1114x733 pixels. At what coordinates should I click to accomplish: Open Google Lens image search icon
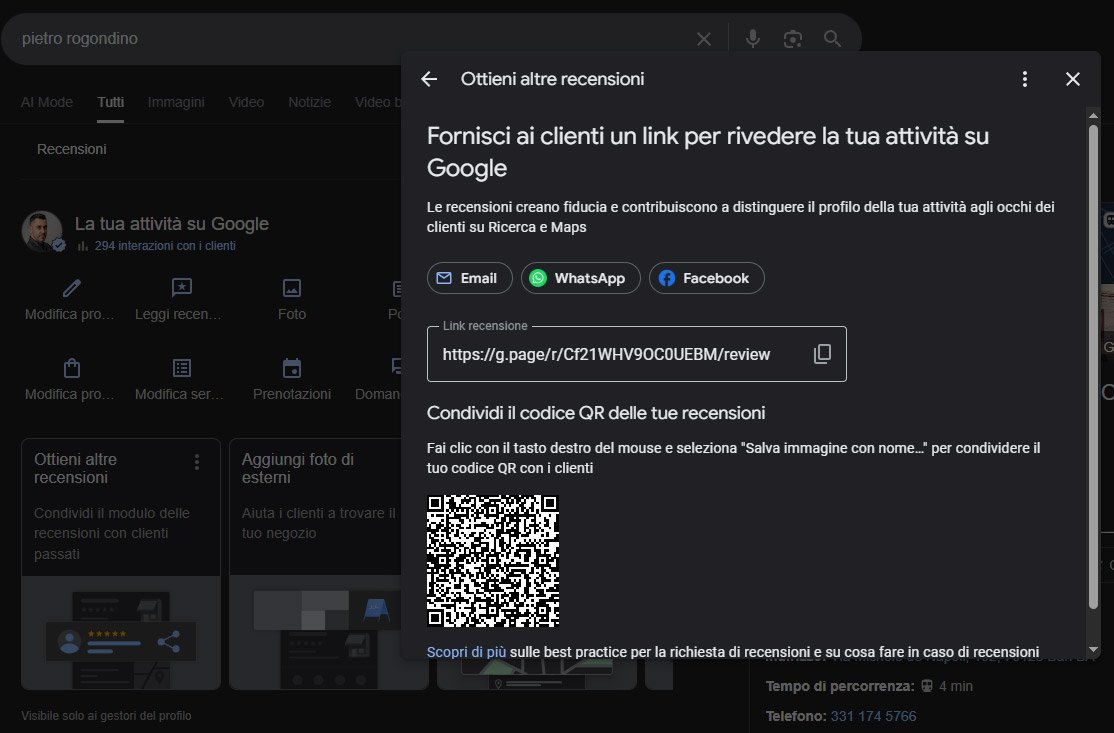(x=793, y=38)
